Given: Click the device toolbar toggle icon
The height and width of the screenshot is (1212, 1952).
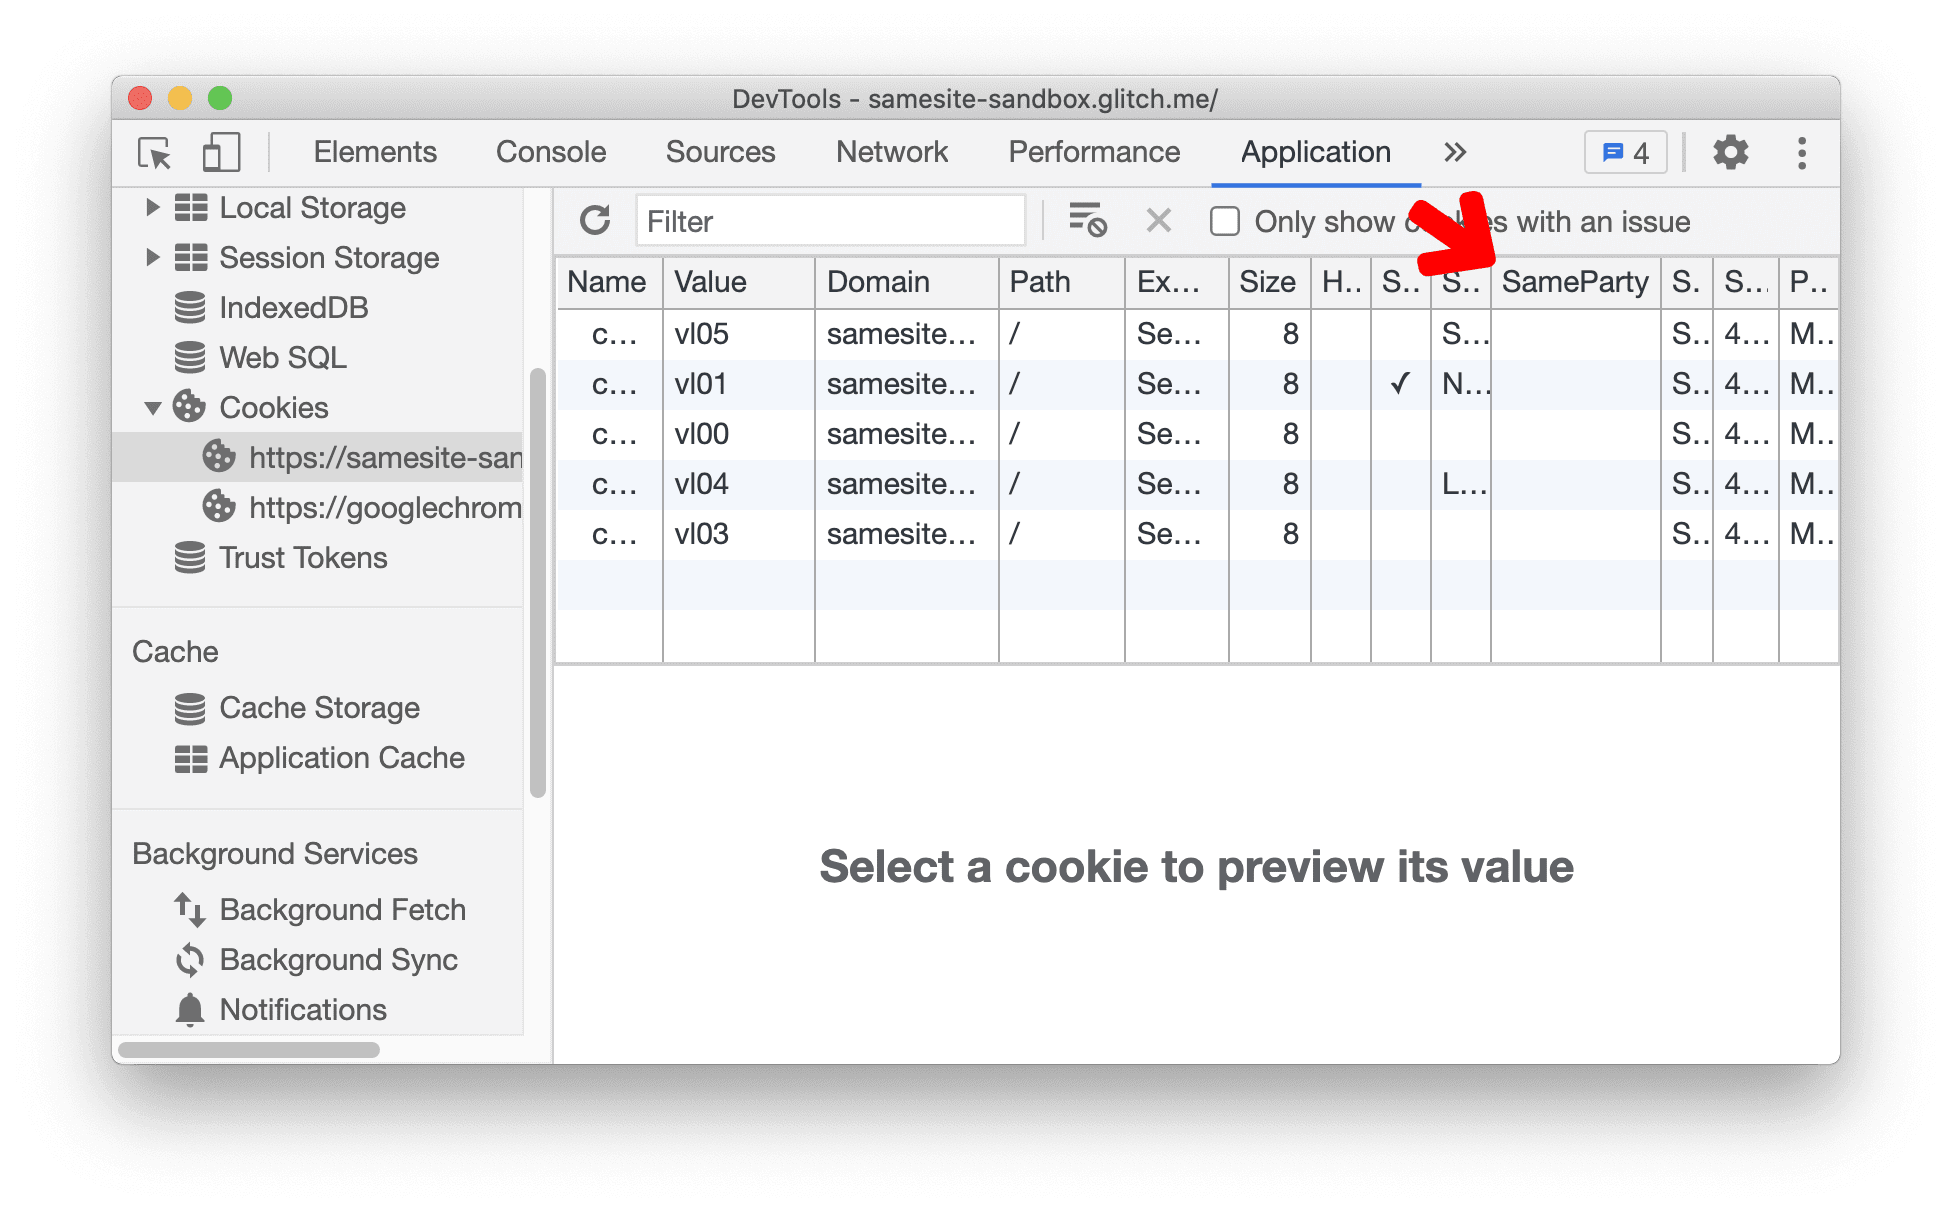Looking at the screenshot, I should point(221,152).
